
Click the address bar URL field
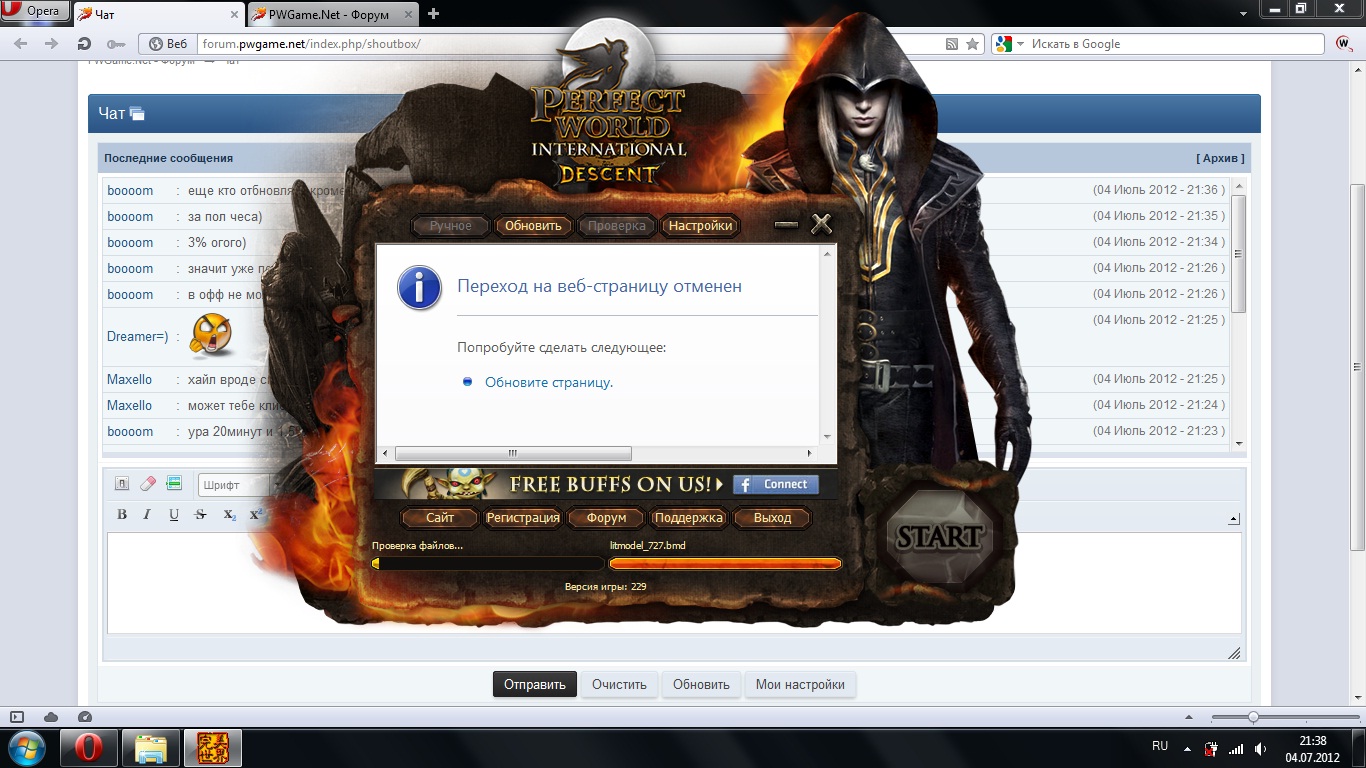568,44
